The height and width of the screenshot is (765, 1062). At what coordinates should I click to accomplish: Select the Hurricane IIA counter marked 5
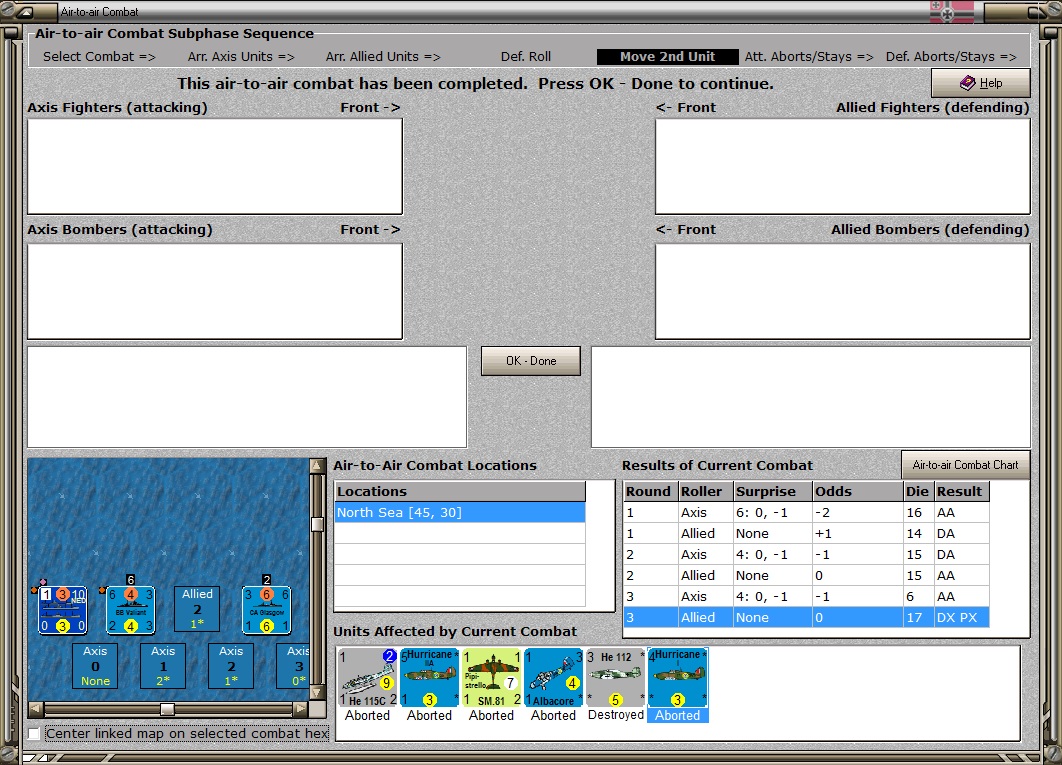click(429, 678)
